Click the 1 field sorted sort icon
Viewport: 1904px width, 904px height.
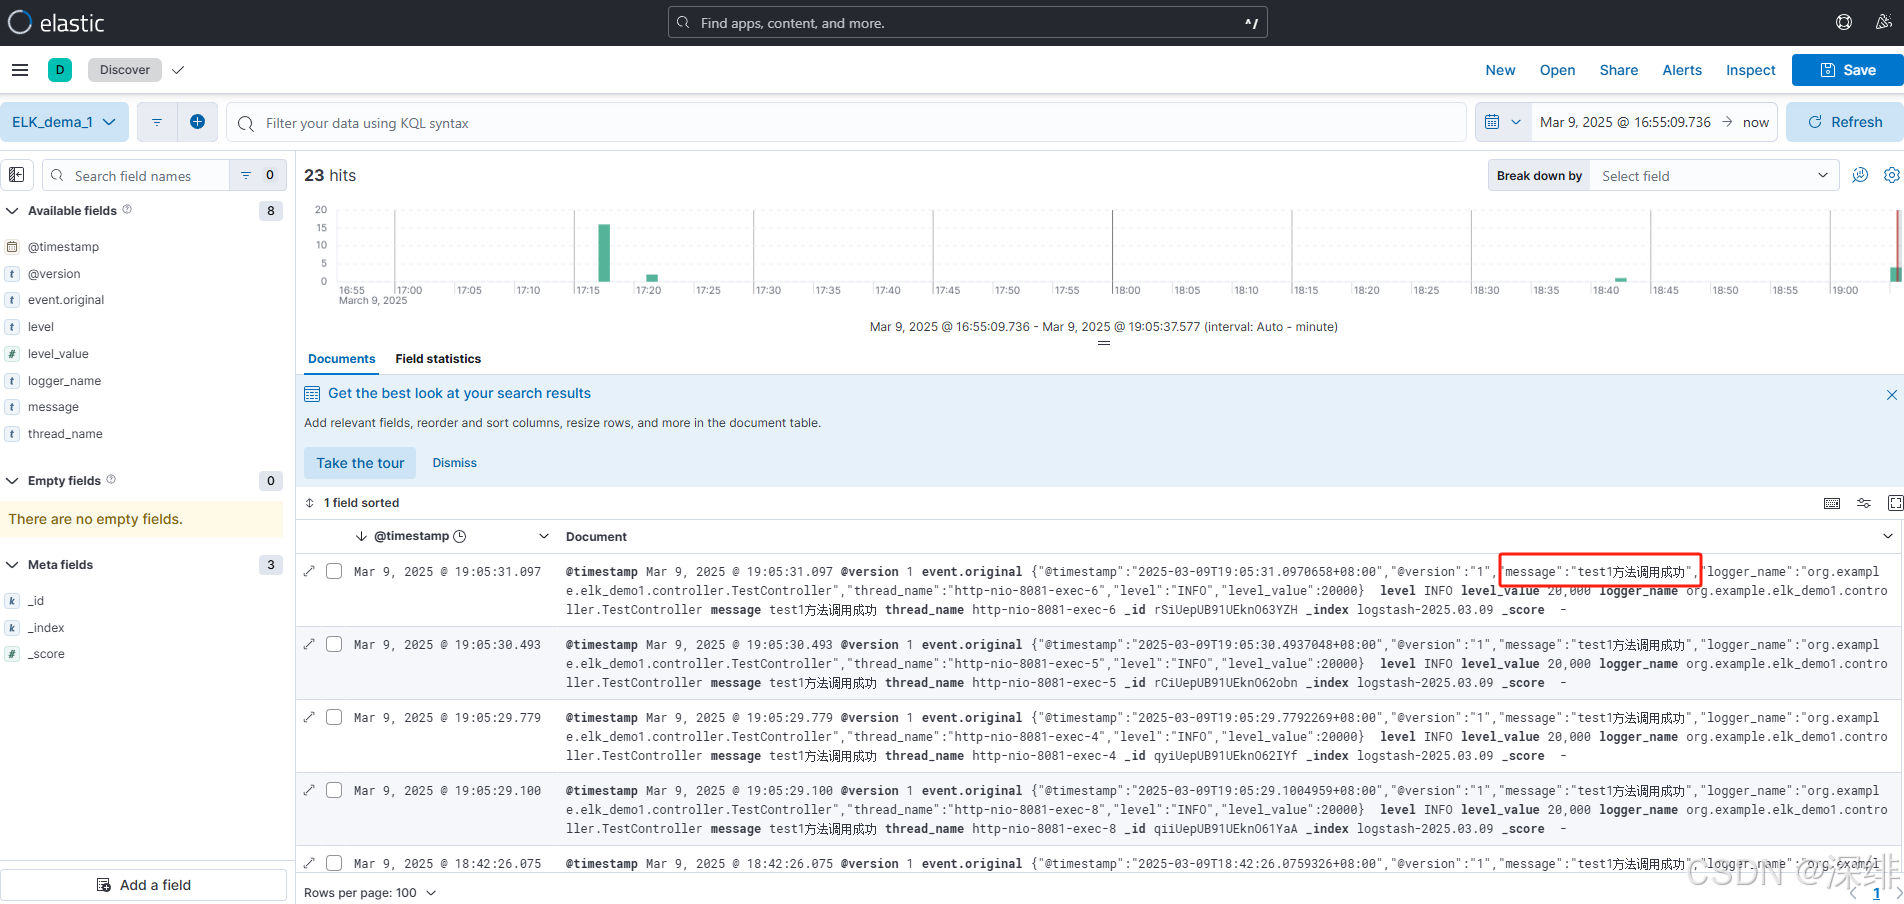[x=310, y=503]
